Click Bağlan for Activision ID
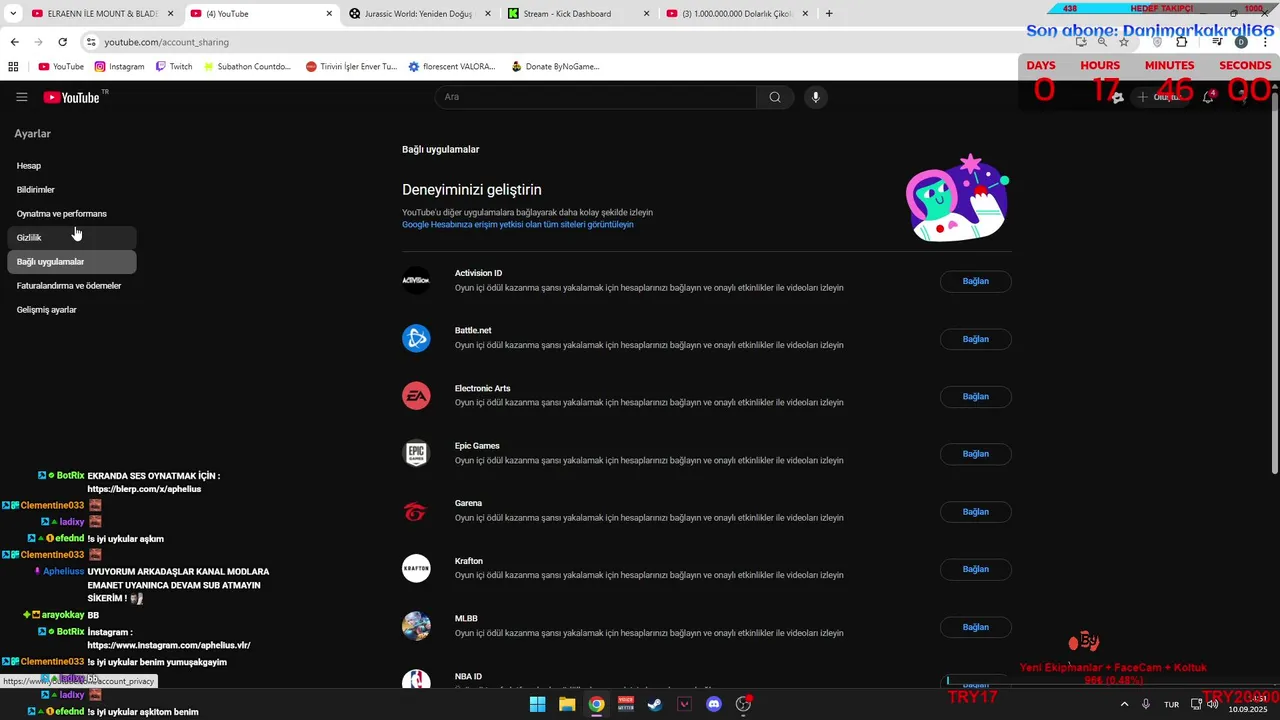 pyautogui.click(x=975, y=281)
